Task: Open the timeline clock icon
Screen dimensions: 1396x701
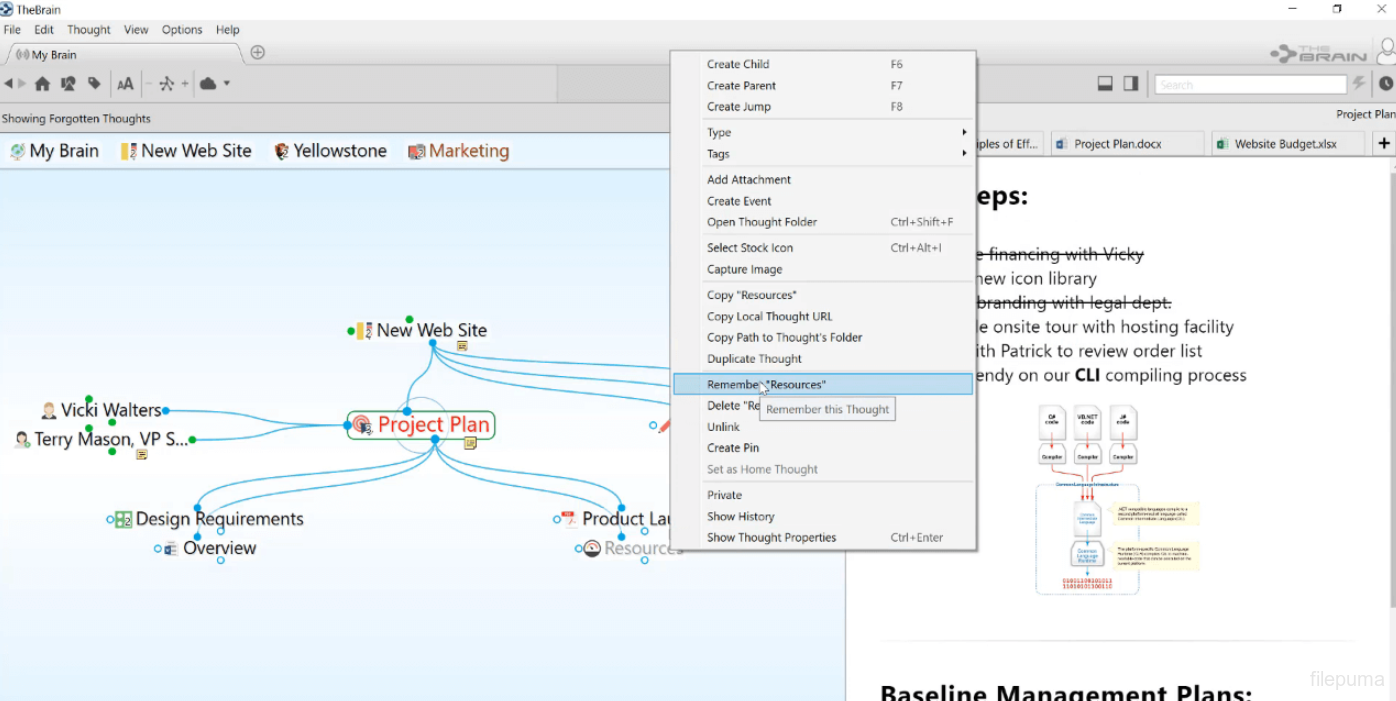Action: pos(1386,84)
